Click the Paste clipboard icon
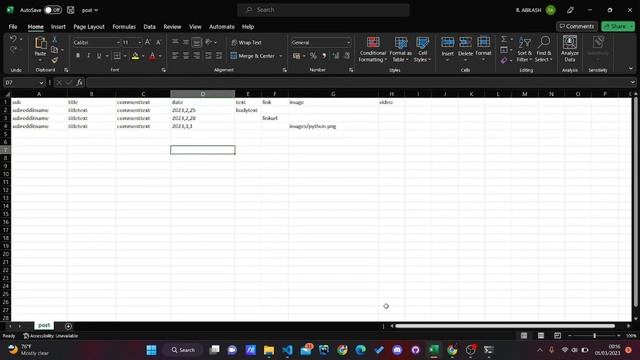Image resolution: width=640 pixels, height=360 pixels. 40,43
